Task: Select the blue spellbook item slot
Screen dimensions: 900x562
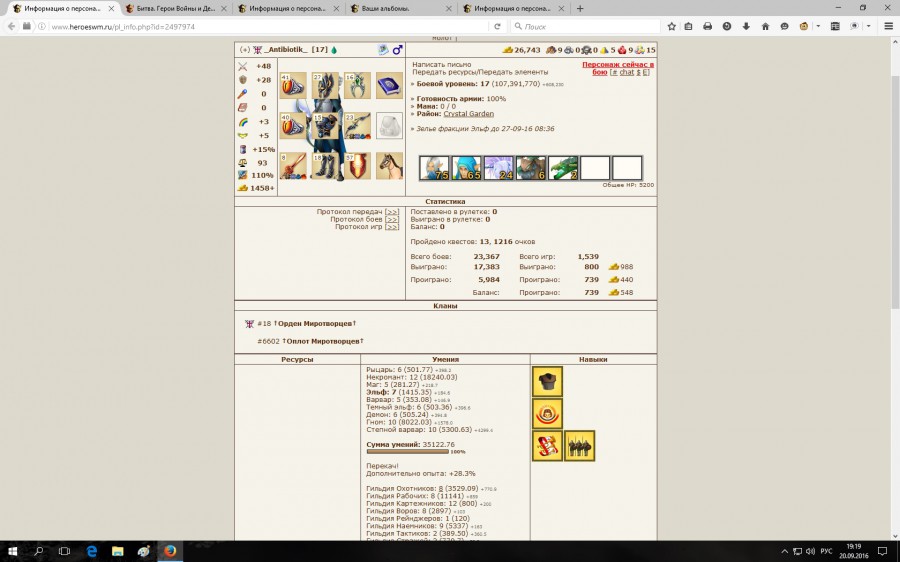Action: point(389,85)
